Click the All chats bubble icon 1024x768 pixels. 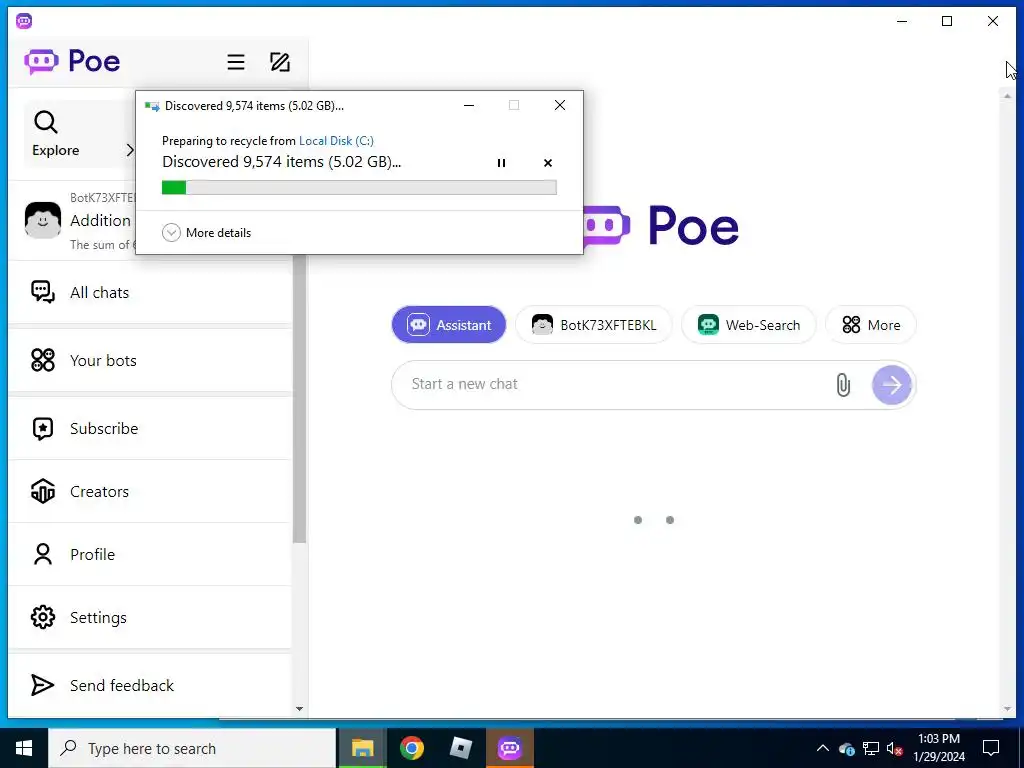43,292
